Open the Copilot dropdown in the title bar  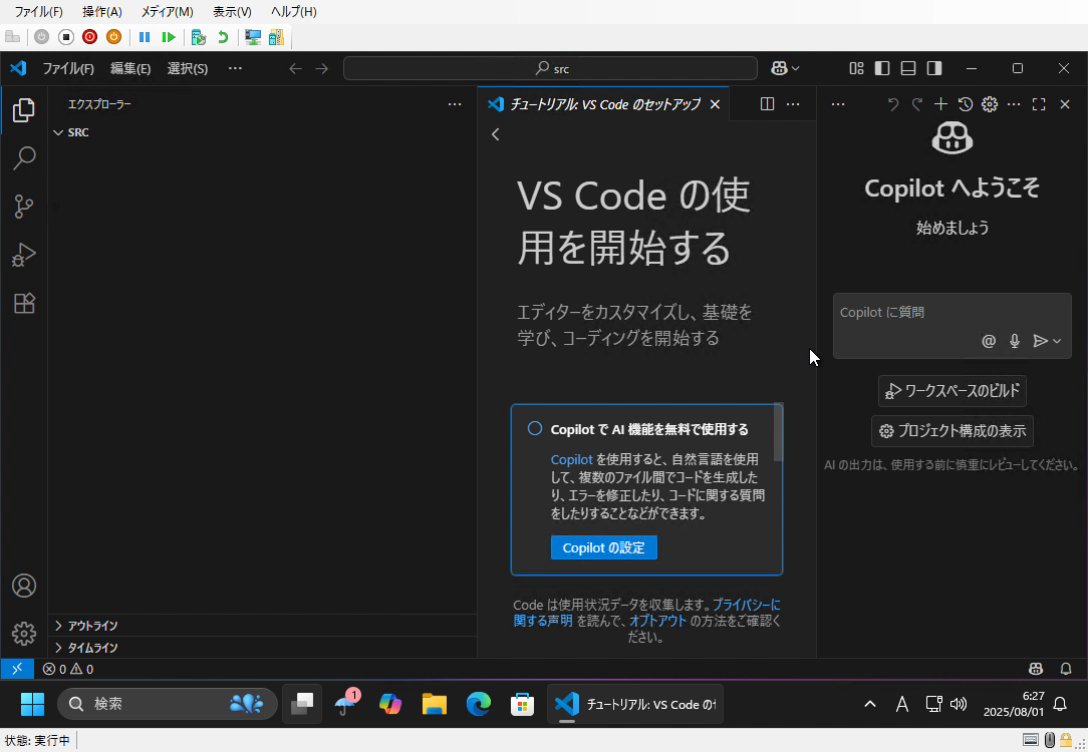785,68
